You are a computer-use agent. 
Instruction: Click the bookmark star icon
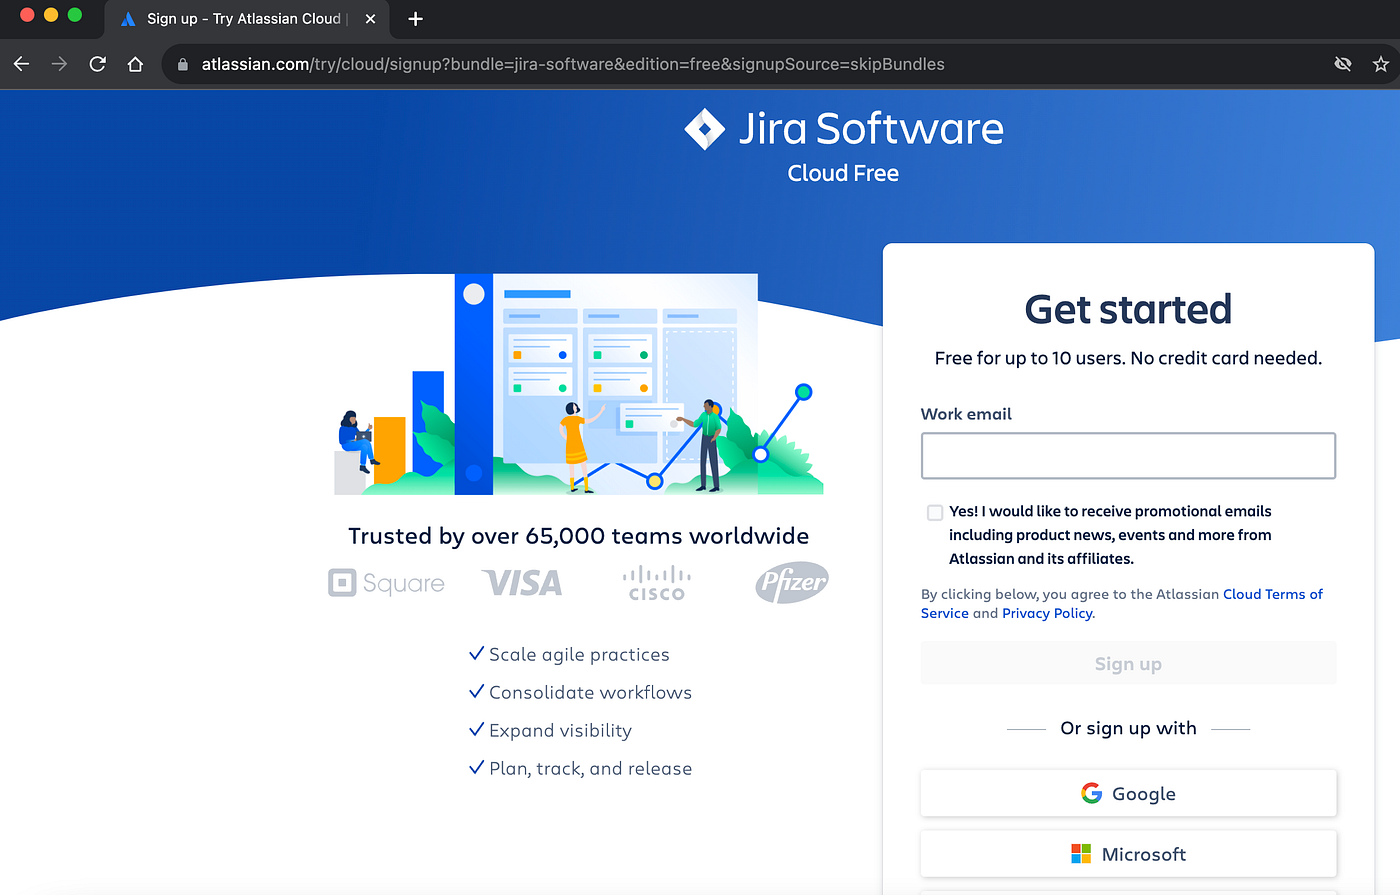(x=1381, y=63)
